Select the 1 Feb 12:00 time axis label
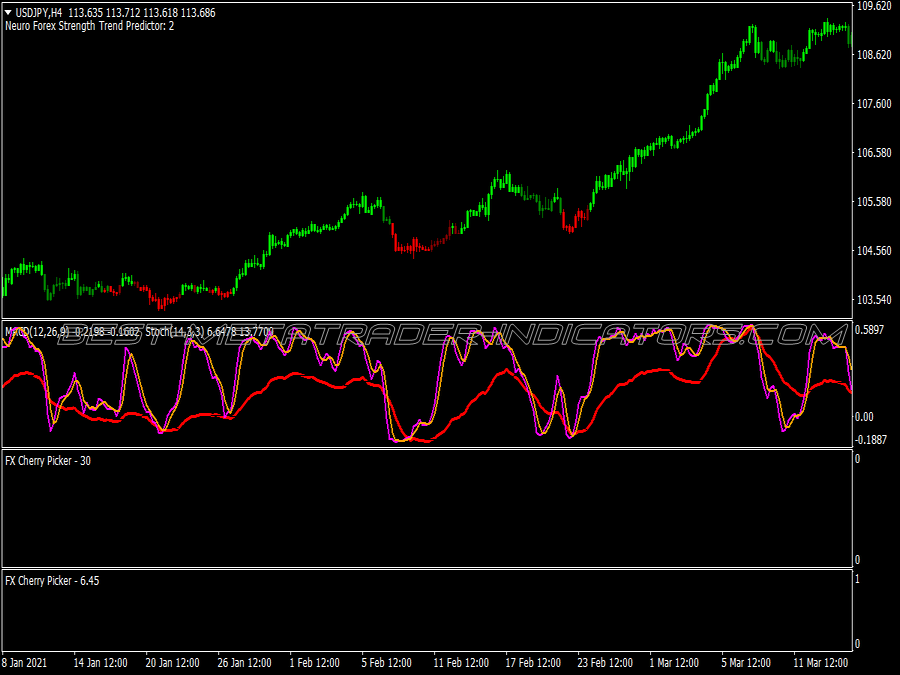This screenshot has height=675, width=900. tap(315, 662)
